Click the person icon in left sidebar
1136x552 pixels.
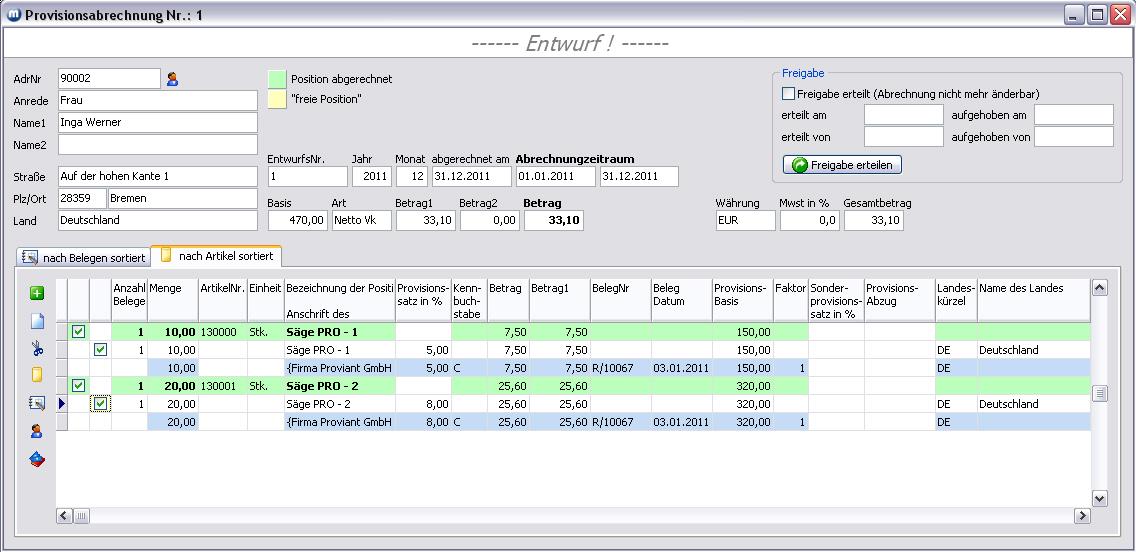(x=38, y=431)
